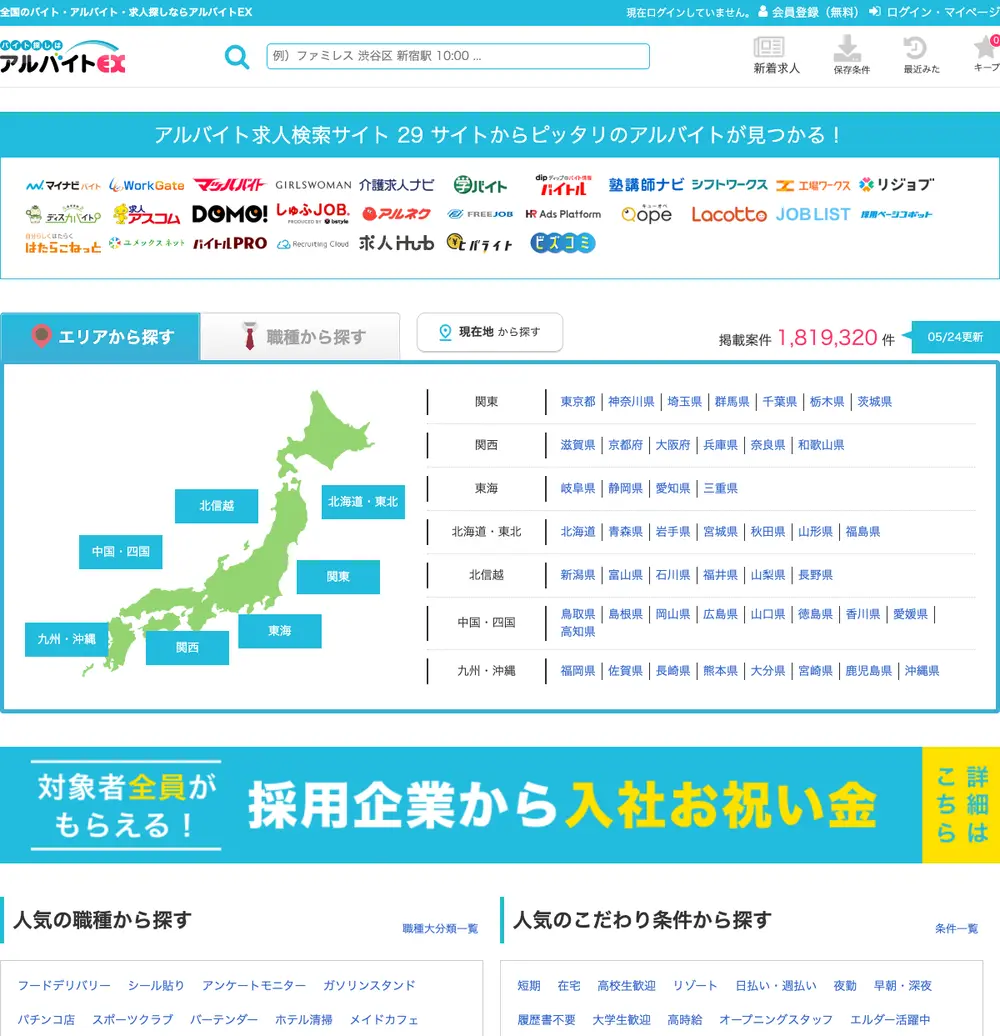The image size is (1000, 1036).
Task: Switch to エリアから探す tab
Action: pos(100,336)
